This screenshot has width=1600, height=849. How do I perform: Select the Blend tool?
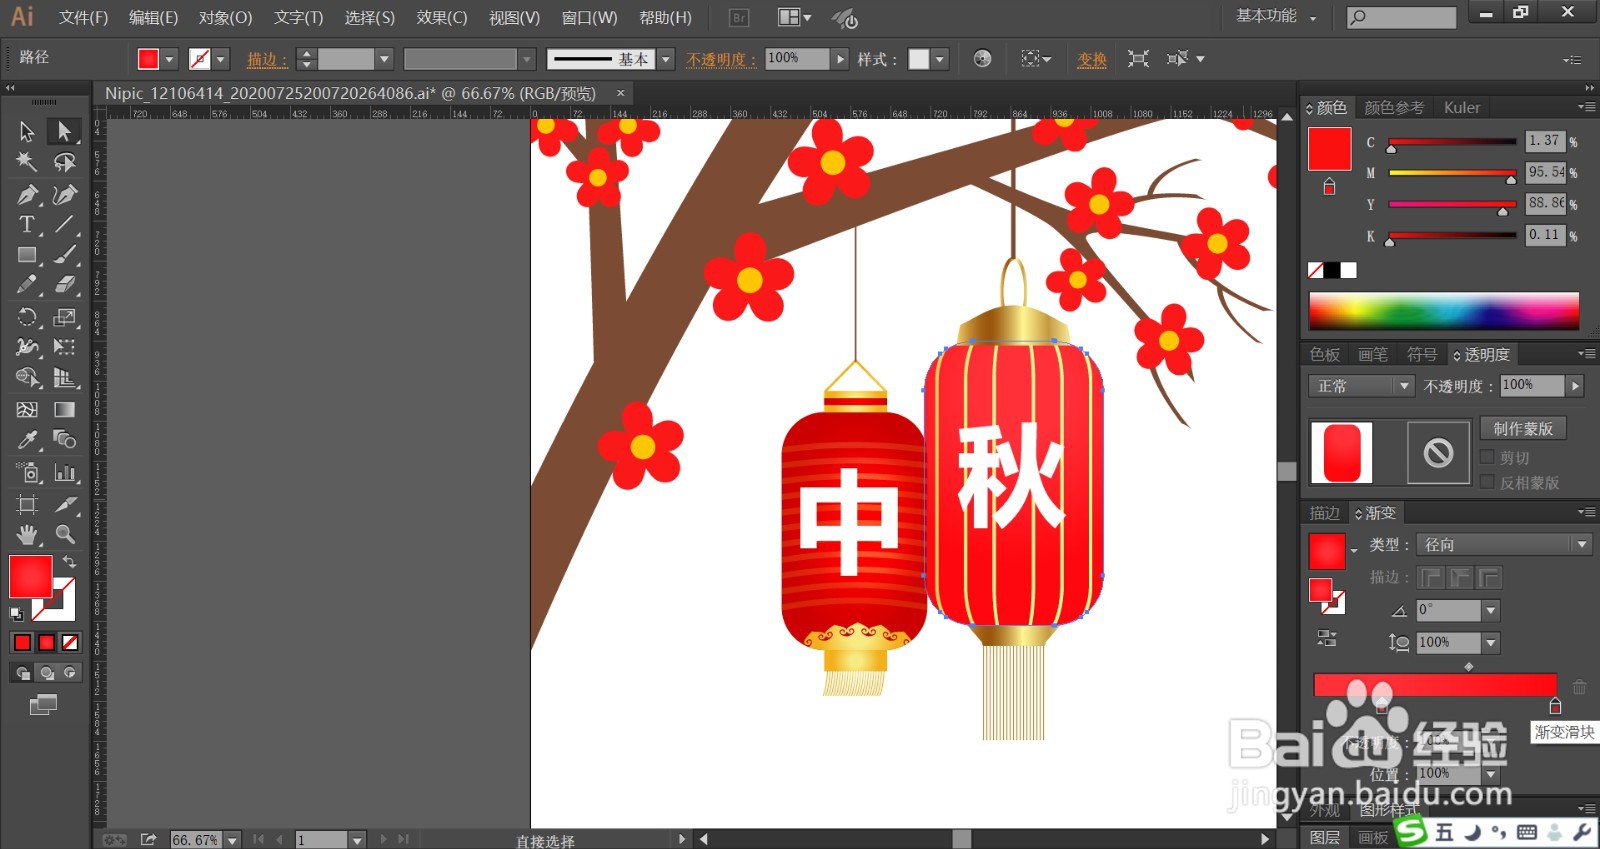[64, 440]
